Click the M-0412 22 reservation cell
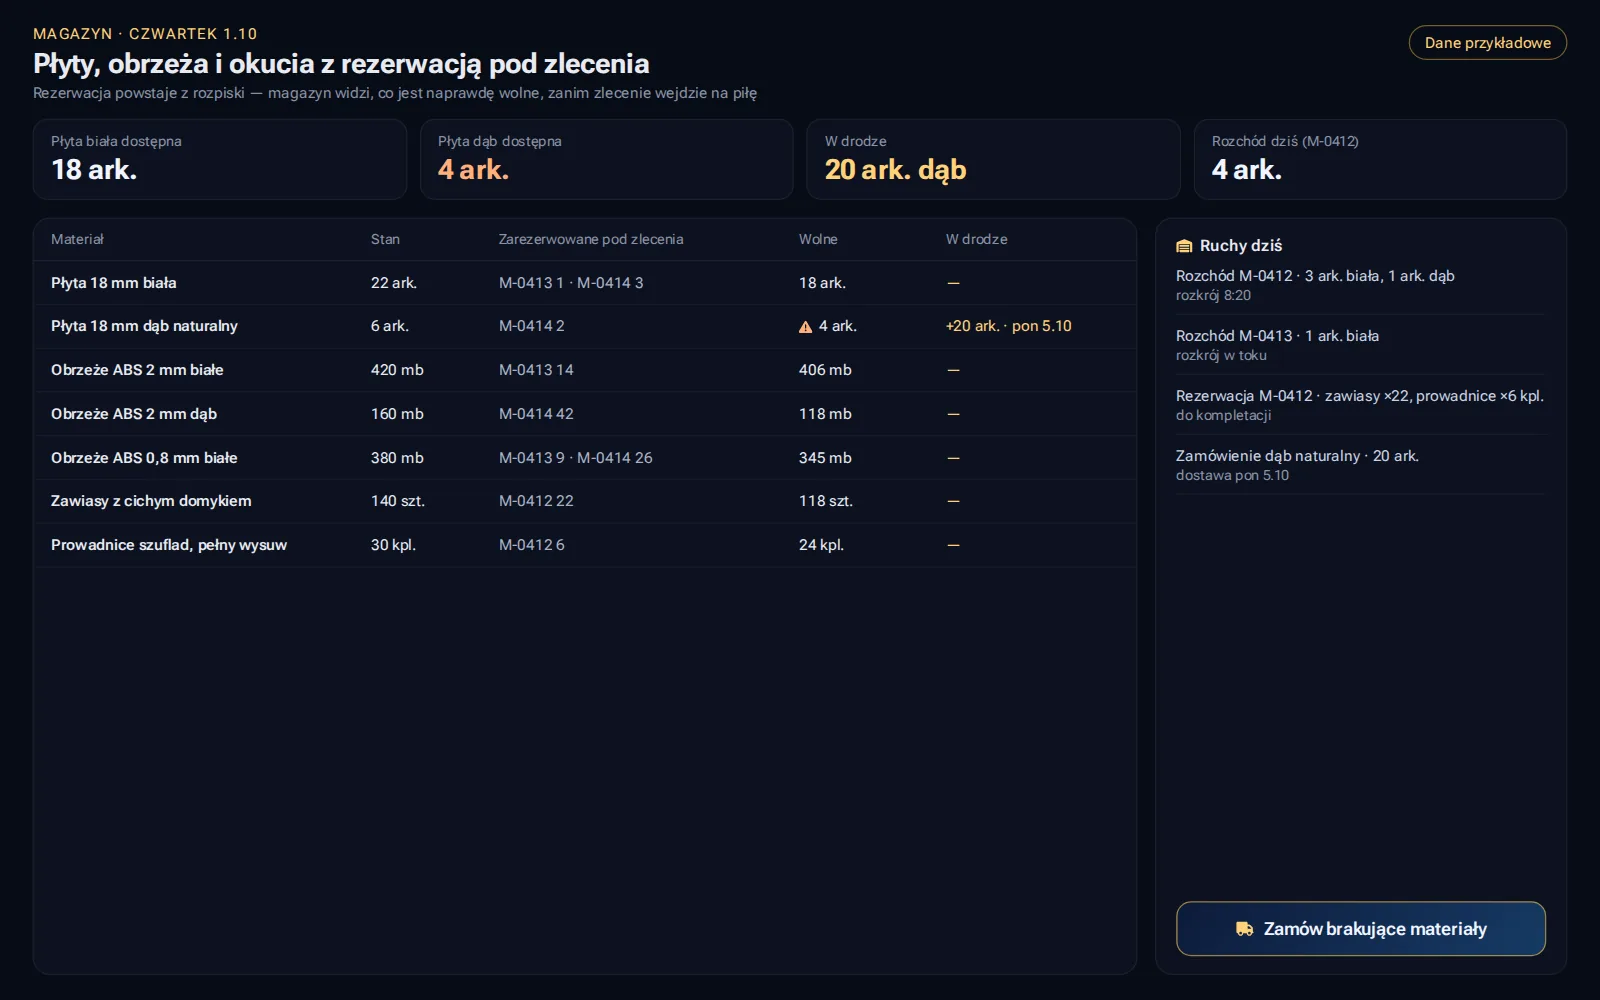The width and height of the screenshot is (1600, 1000). pos(536,501)
